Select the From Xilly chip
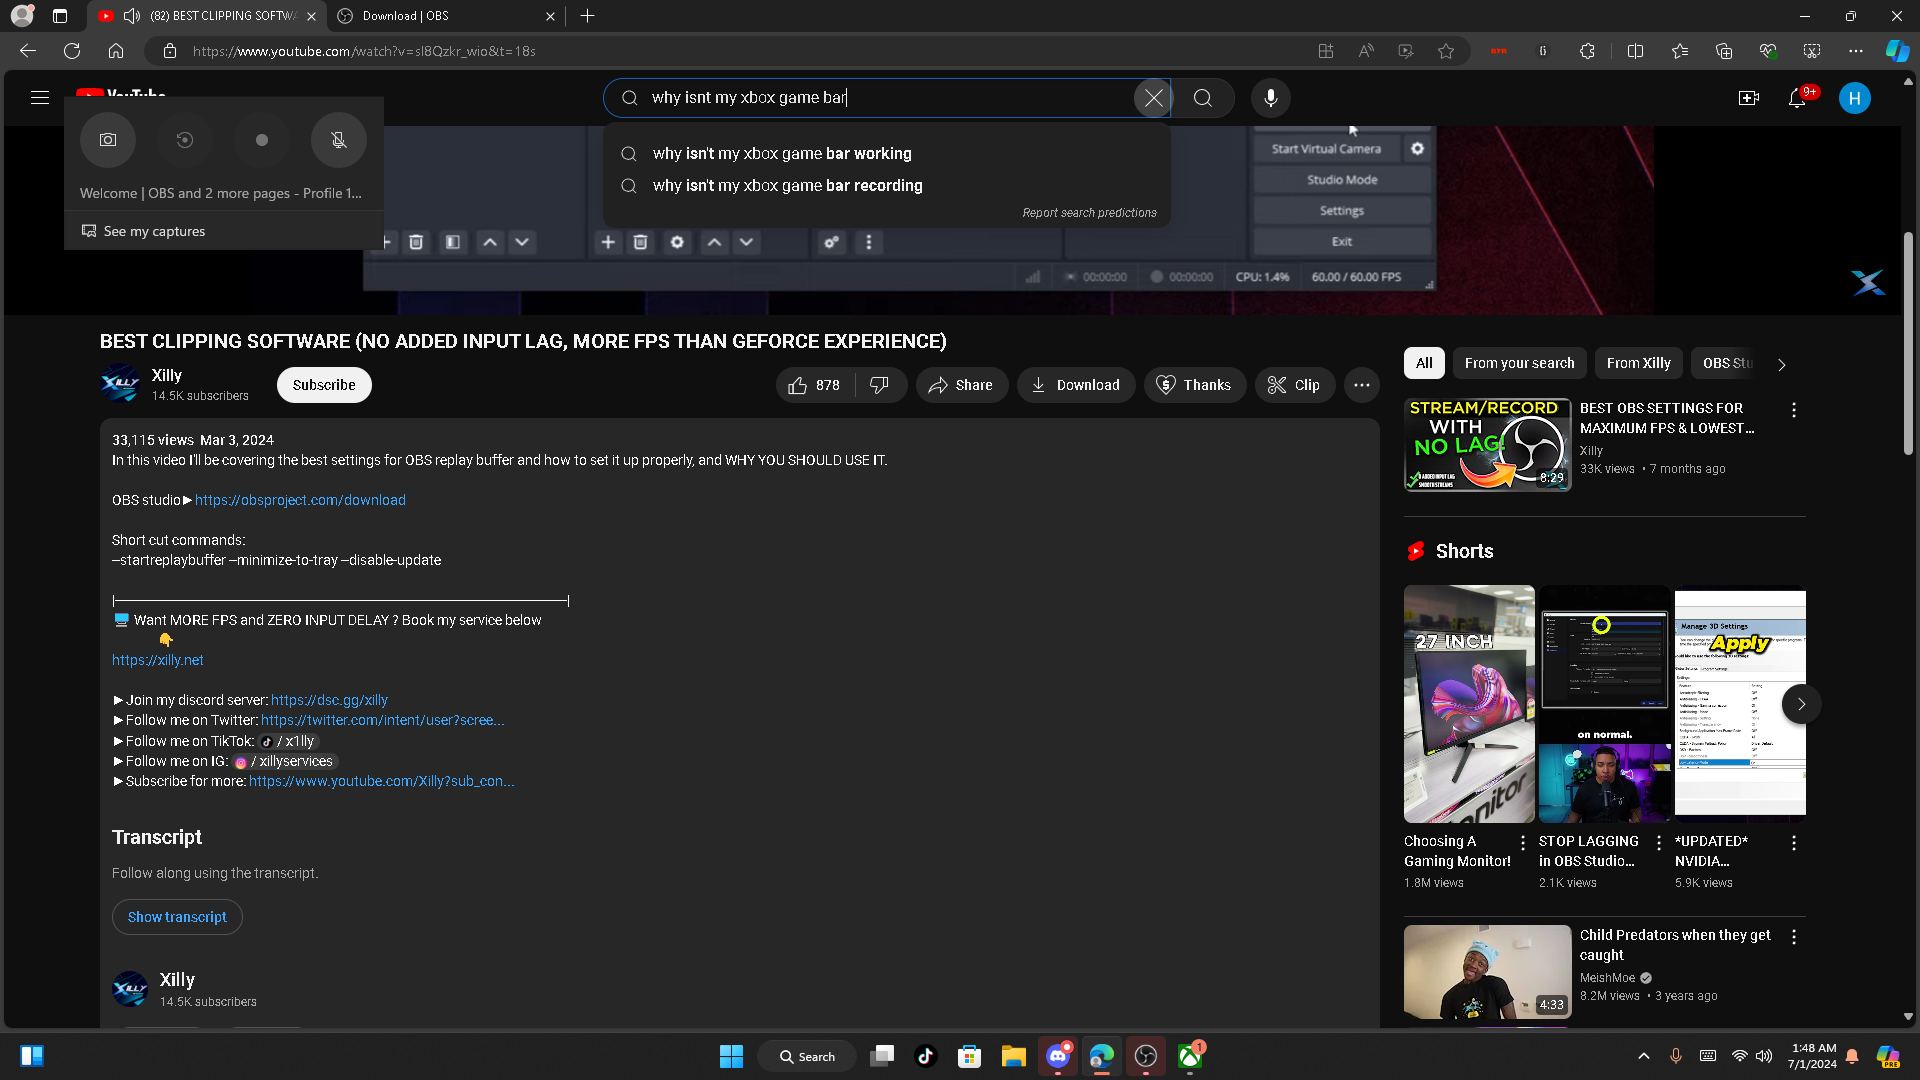Image resolution: width=1920 pixels, height=1080 pixels. point(1639,363)
